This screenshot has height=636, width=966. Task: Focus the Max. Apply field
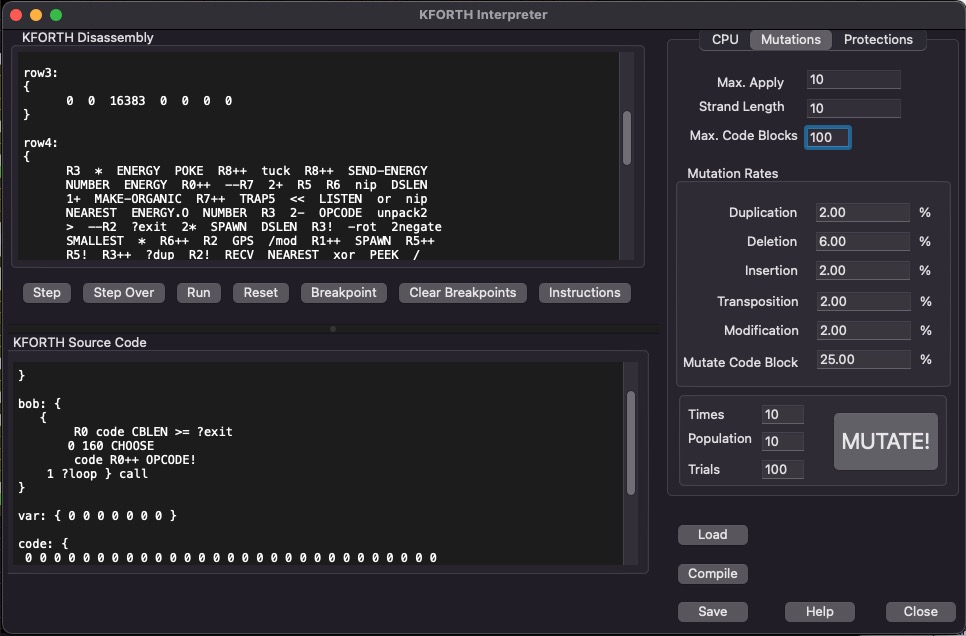tap(853, 80)
